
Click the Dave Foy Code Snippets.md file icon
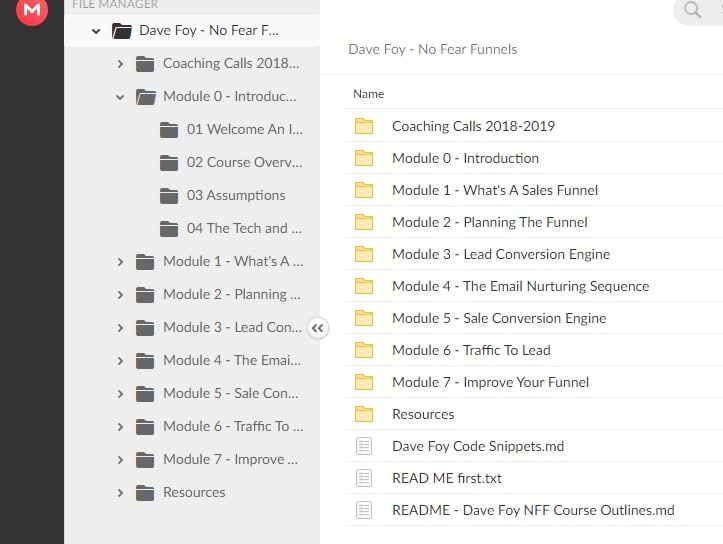(364, 446)
